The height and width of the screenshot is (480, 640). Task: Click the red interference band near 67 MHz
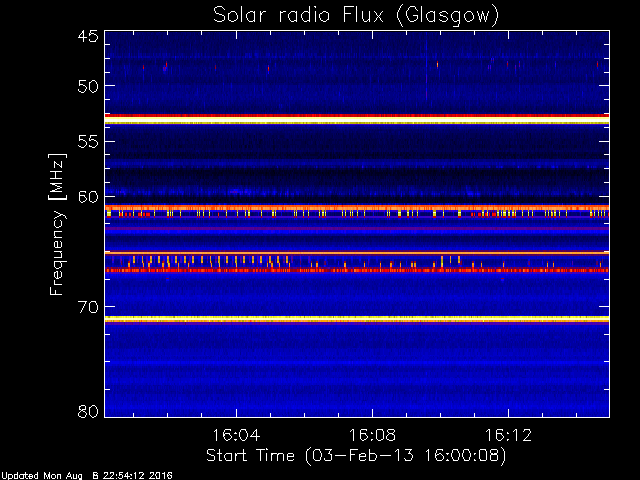click(357, 270)
